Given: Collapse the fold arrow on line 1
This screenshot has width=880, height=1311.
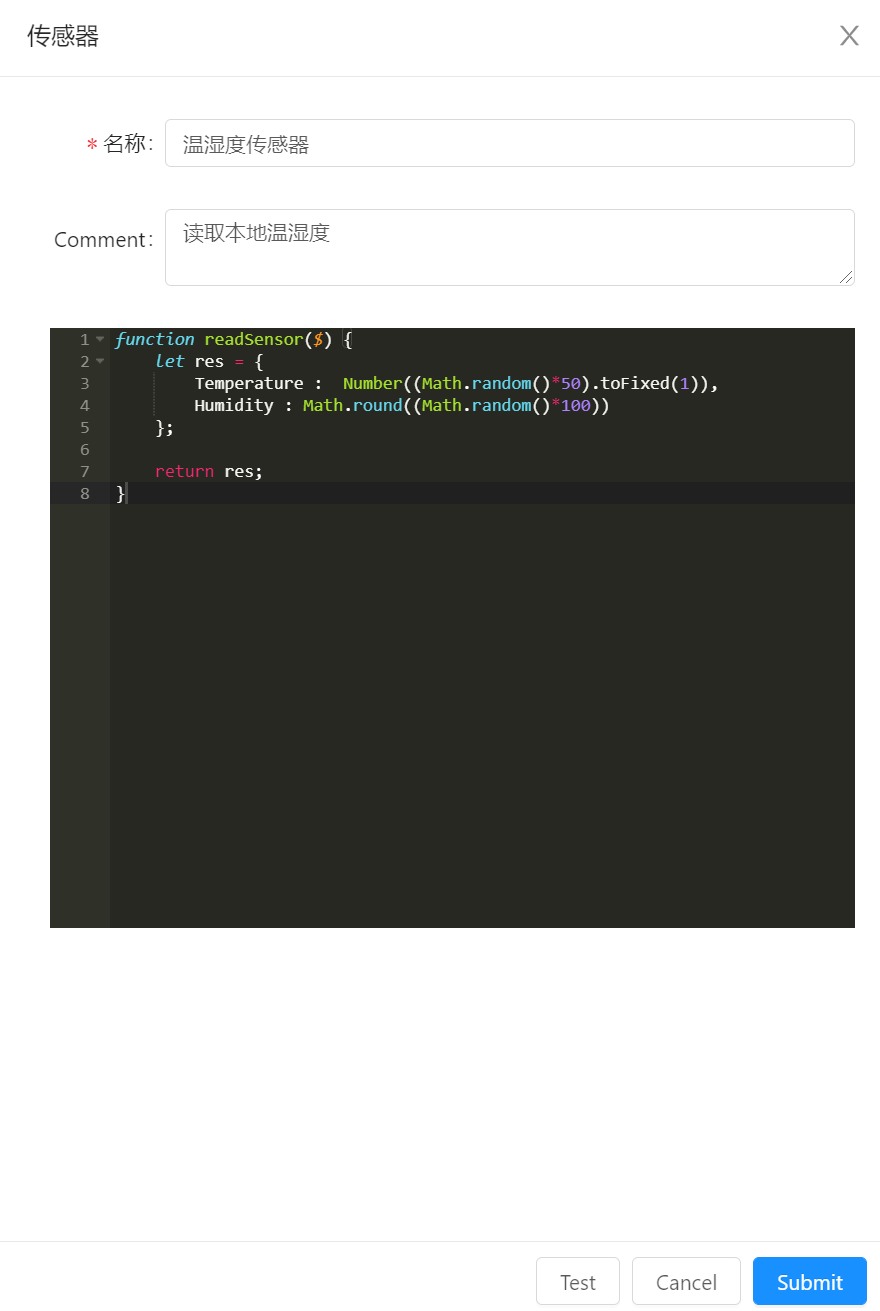Looking at the screenshot, I should [100, 340].
